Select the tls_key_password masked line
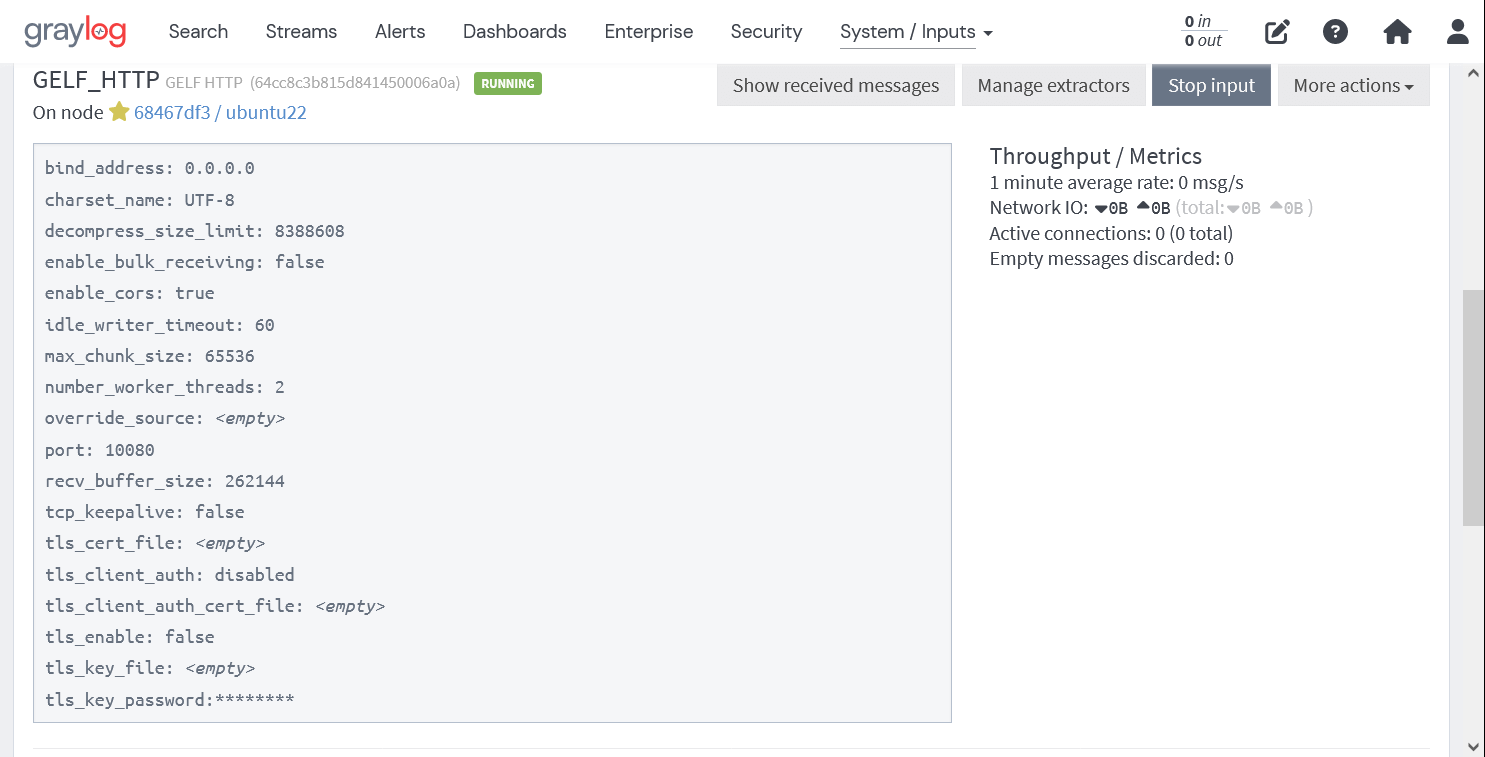The width and height of the screenshot is (1485, 757). (170, 700)
